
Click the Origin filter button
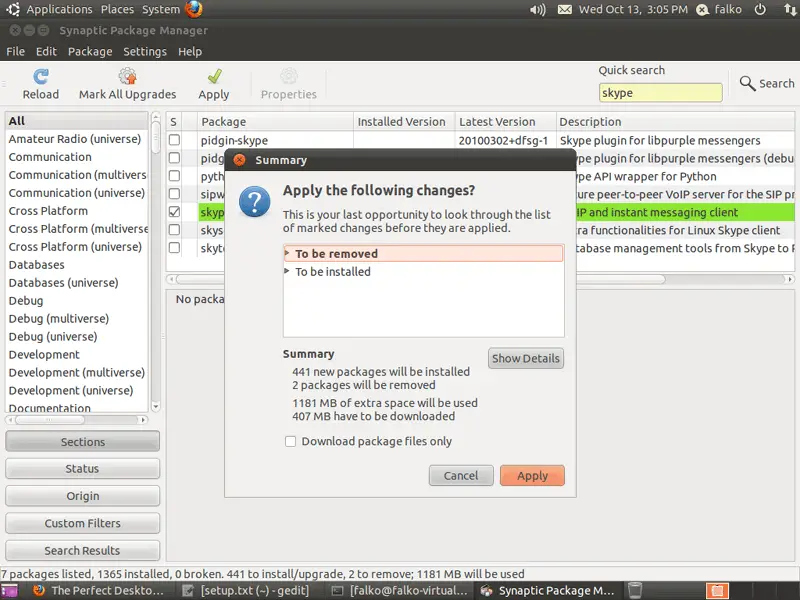(83, 496)
